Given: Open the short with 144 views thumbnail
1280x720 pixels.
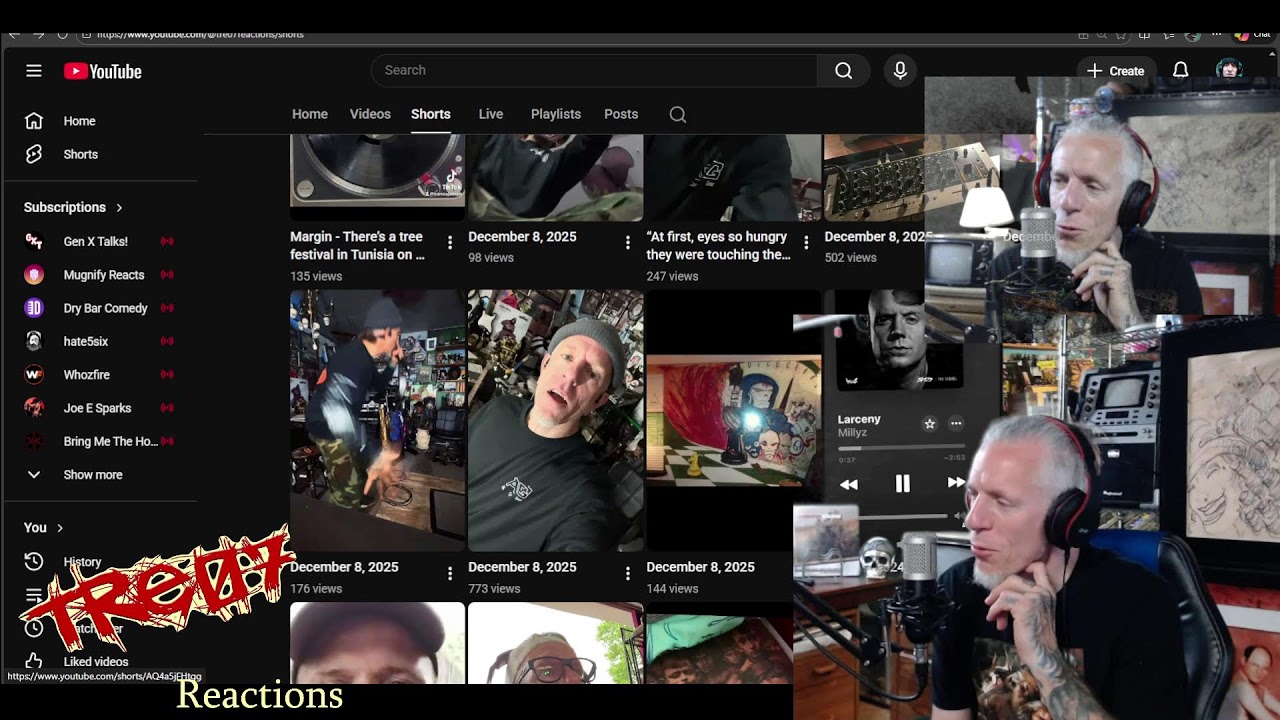Looking at the screenshot, I should pyautogui.click(x=733, y=420).
